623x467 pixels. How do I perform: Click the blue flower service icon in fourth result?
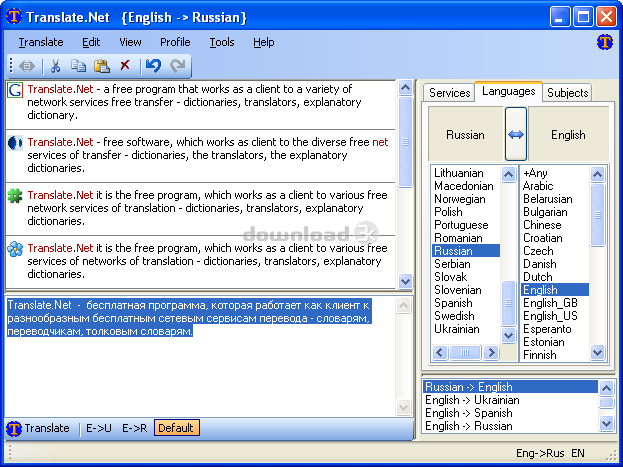tap(15, 249)
